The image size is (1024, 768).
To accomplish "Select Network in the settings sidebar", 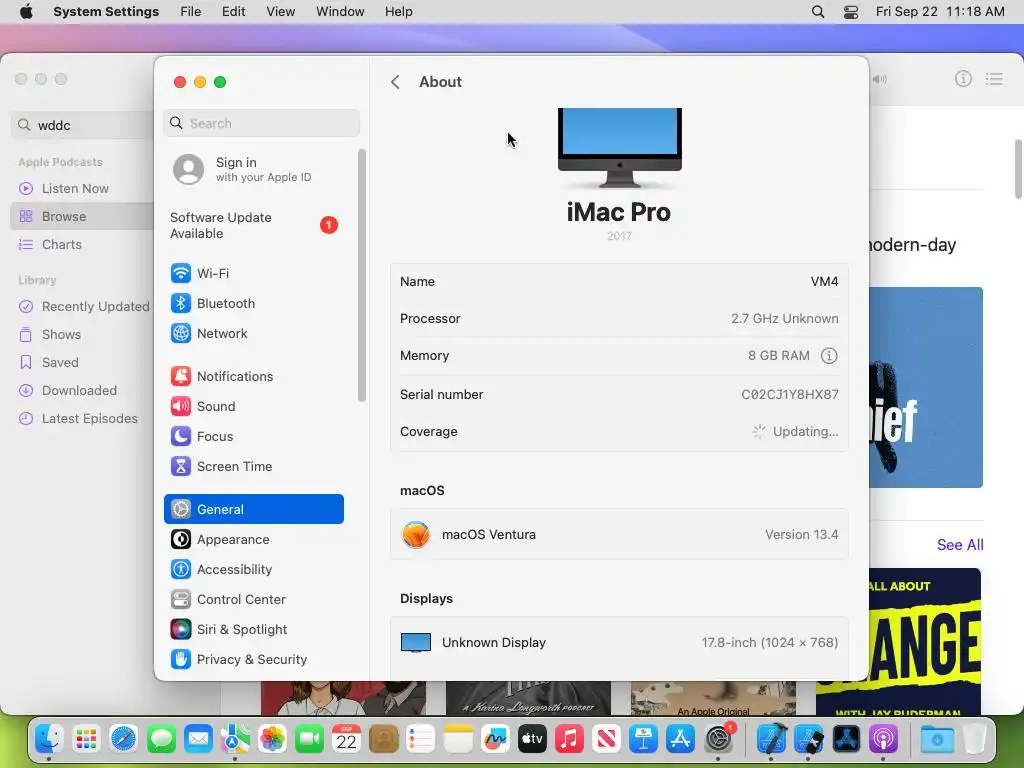I will 253,333.
